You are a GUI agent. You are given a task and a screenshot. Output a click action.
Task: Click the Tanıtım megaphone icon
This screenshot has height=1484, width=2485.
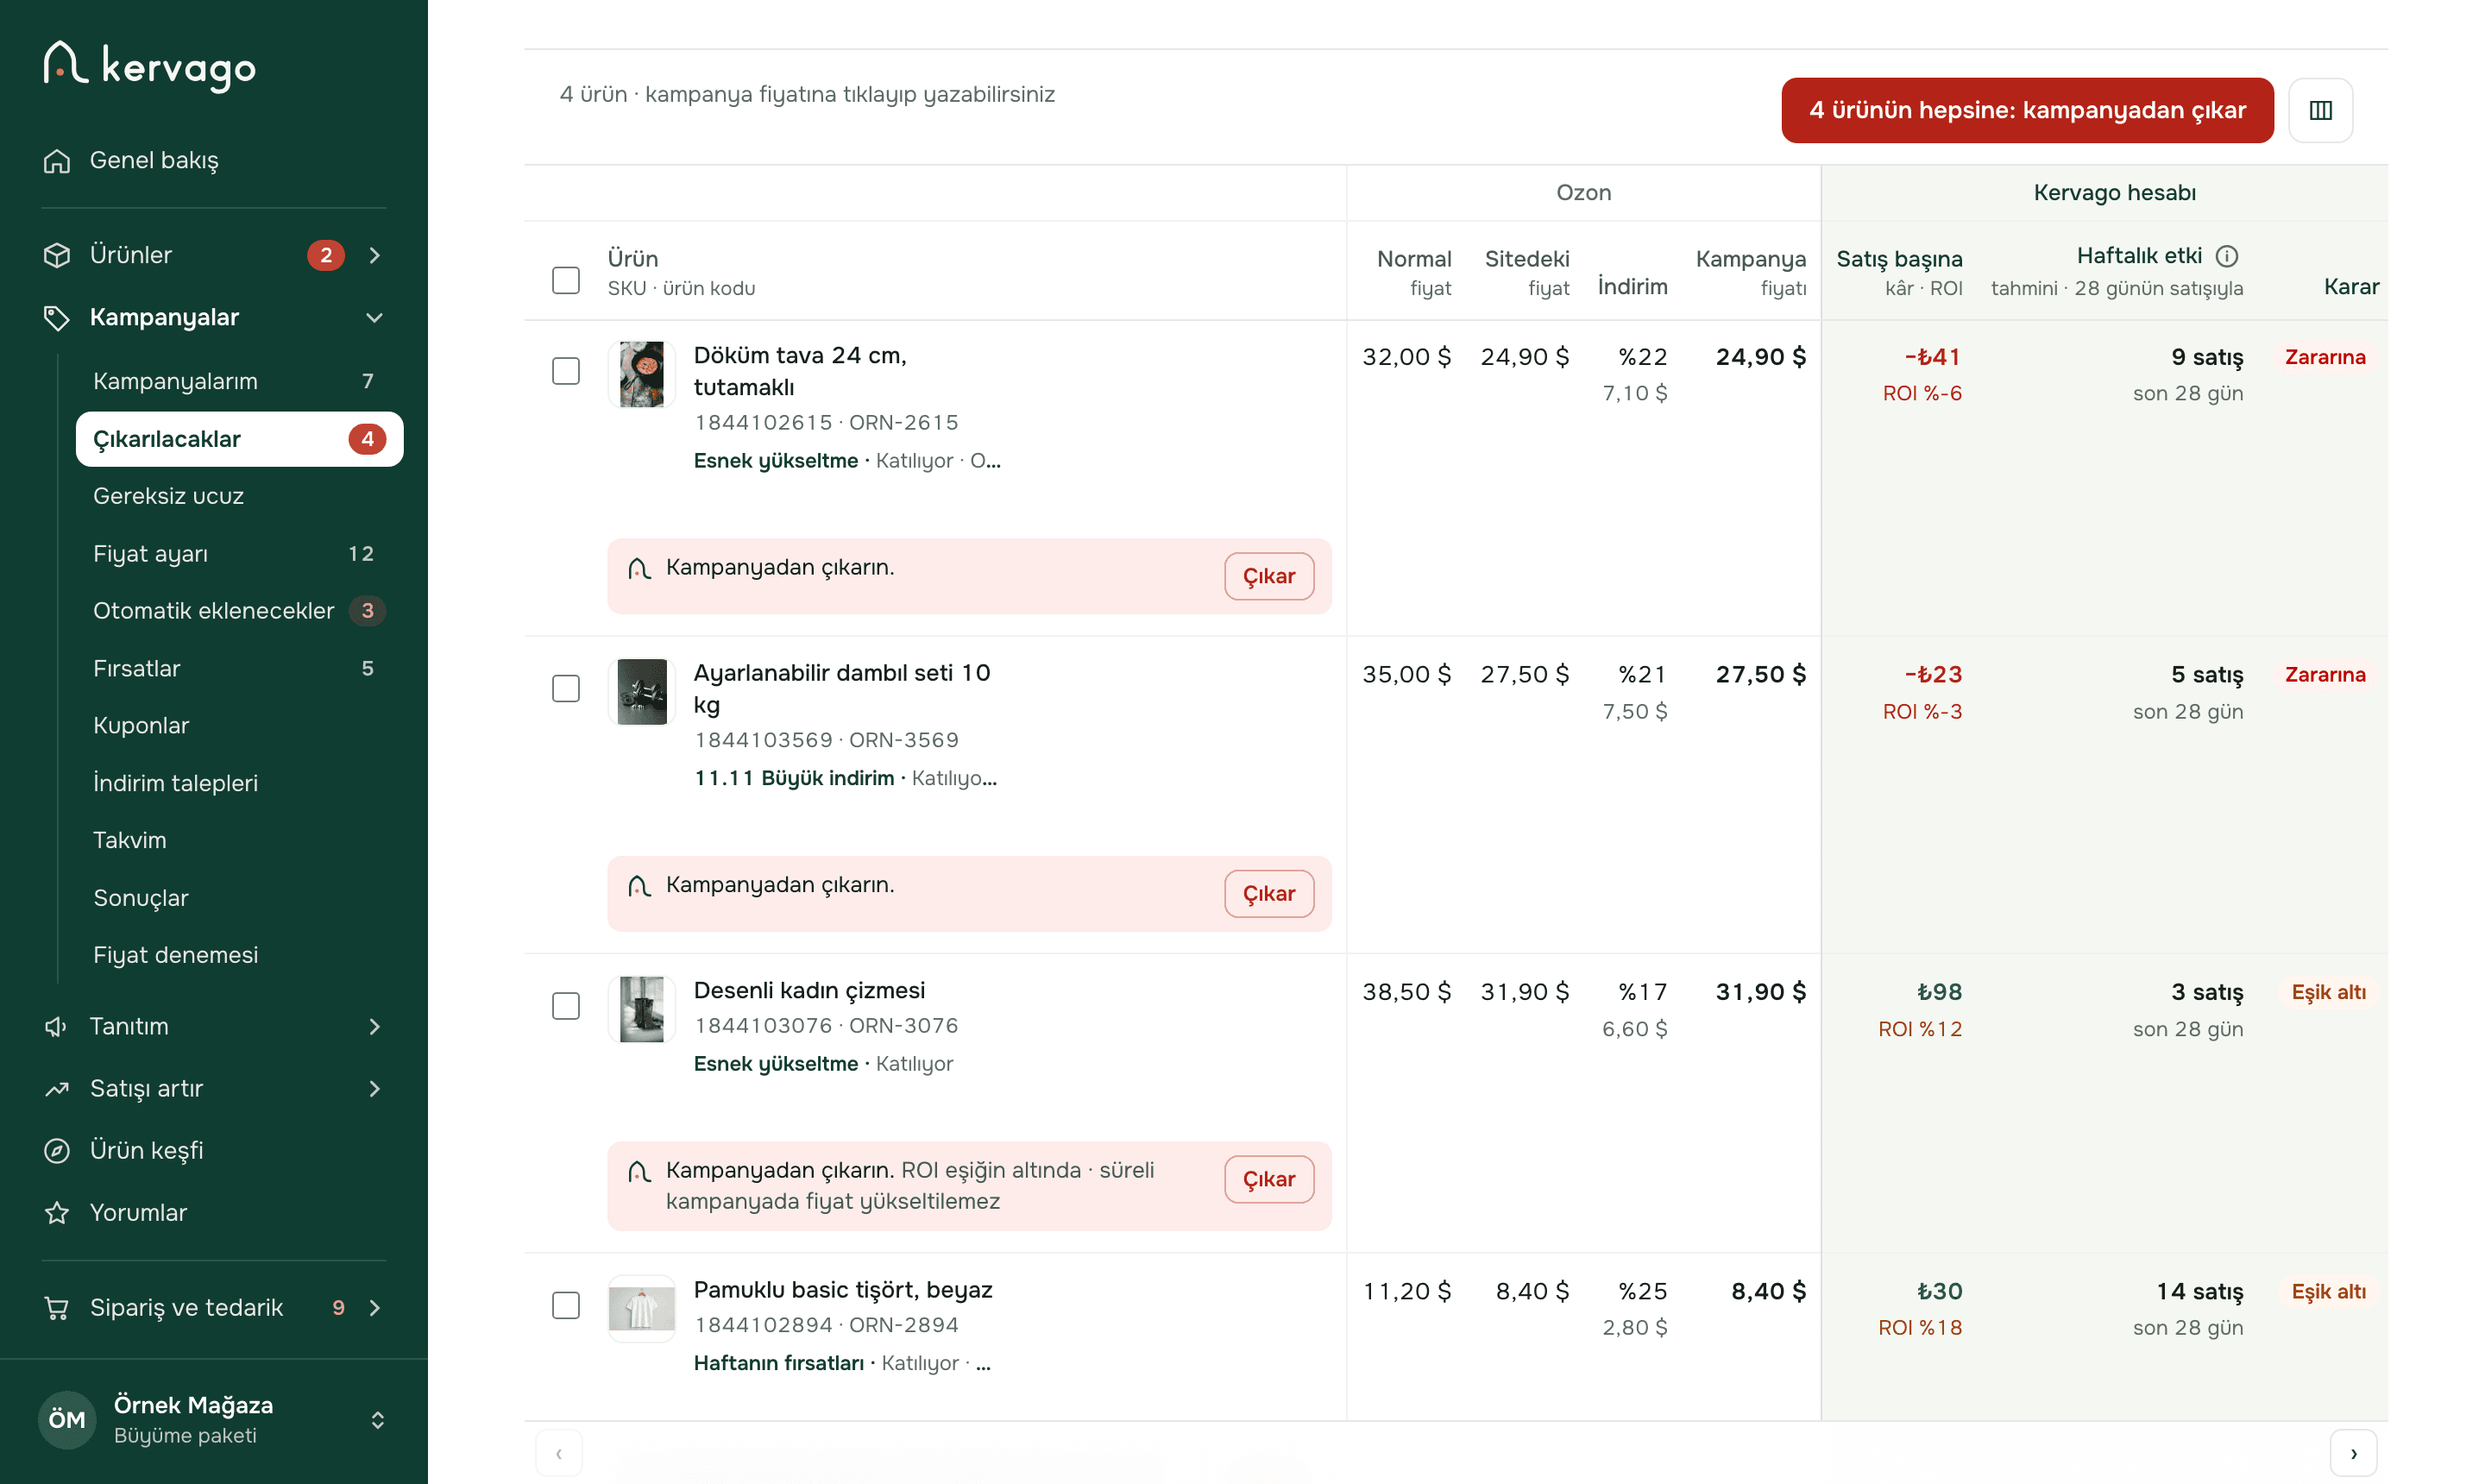[x=57, y=1027]
